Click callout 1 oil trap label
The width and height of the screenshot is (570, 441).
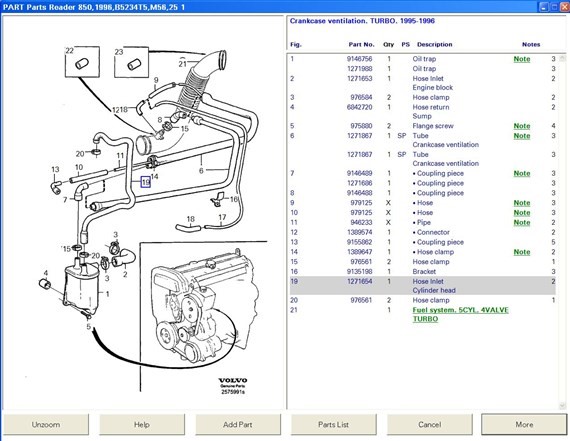[x=107, y=293]
